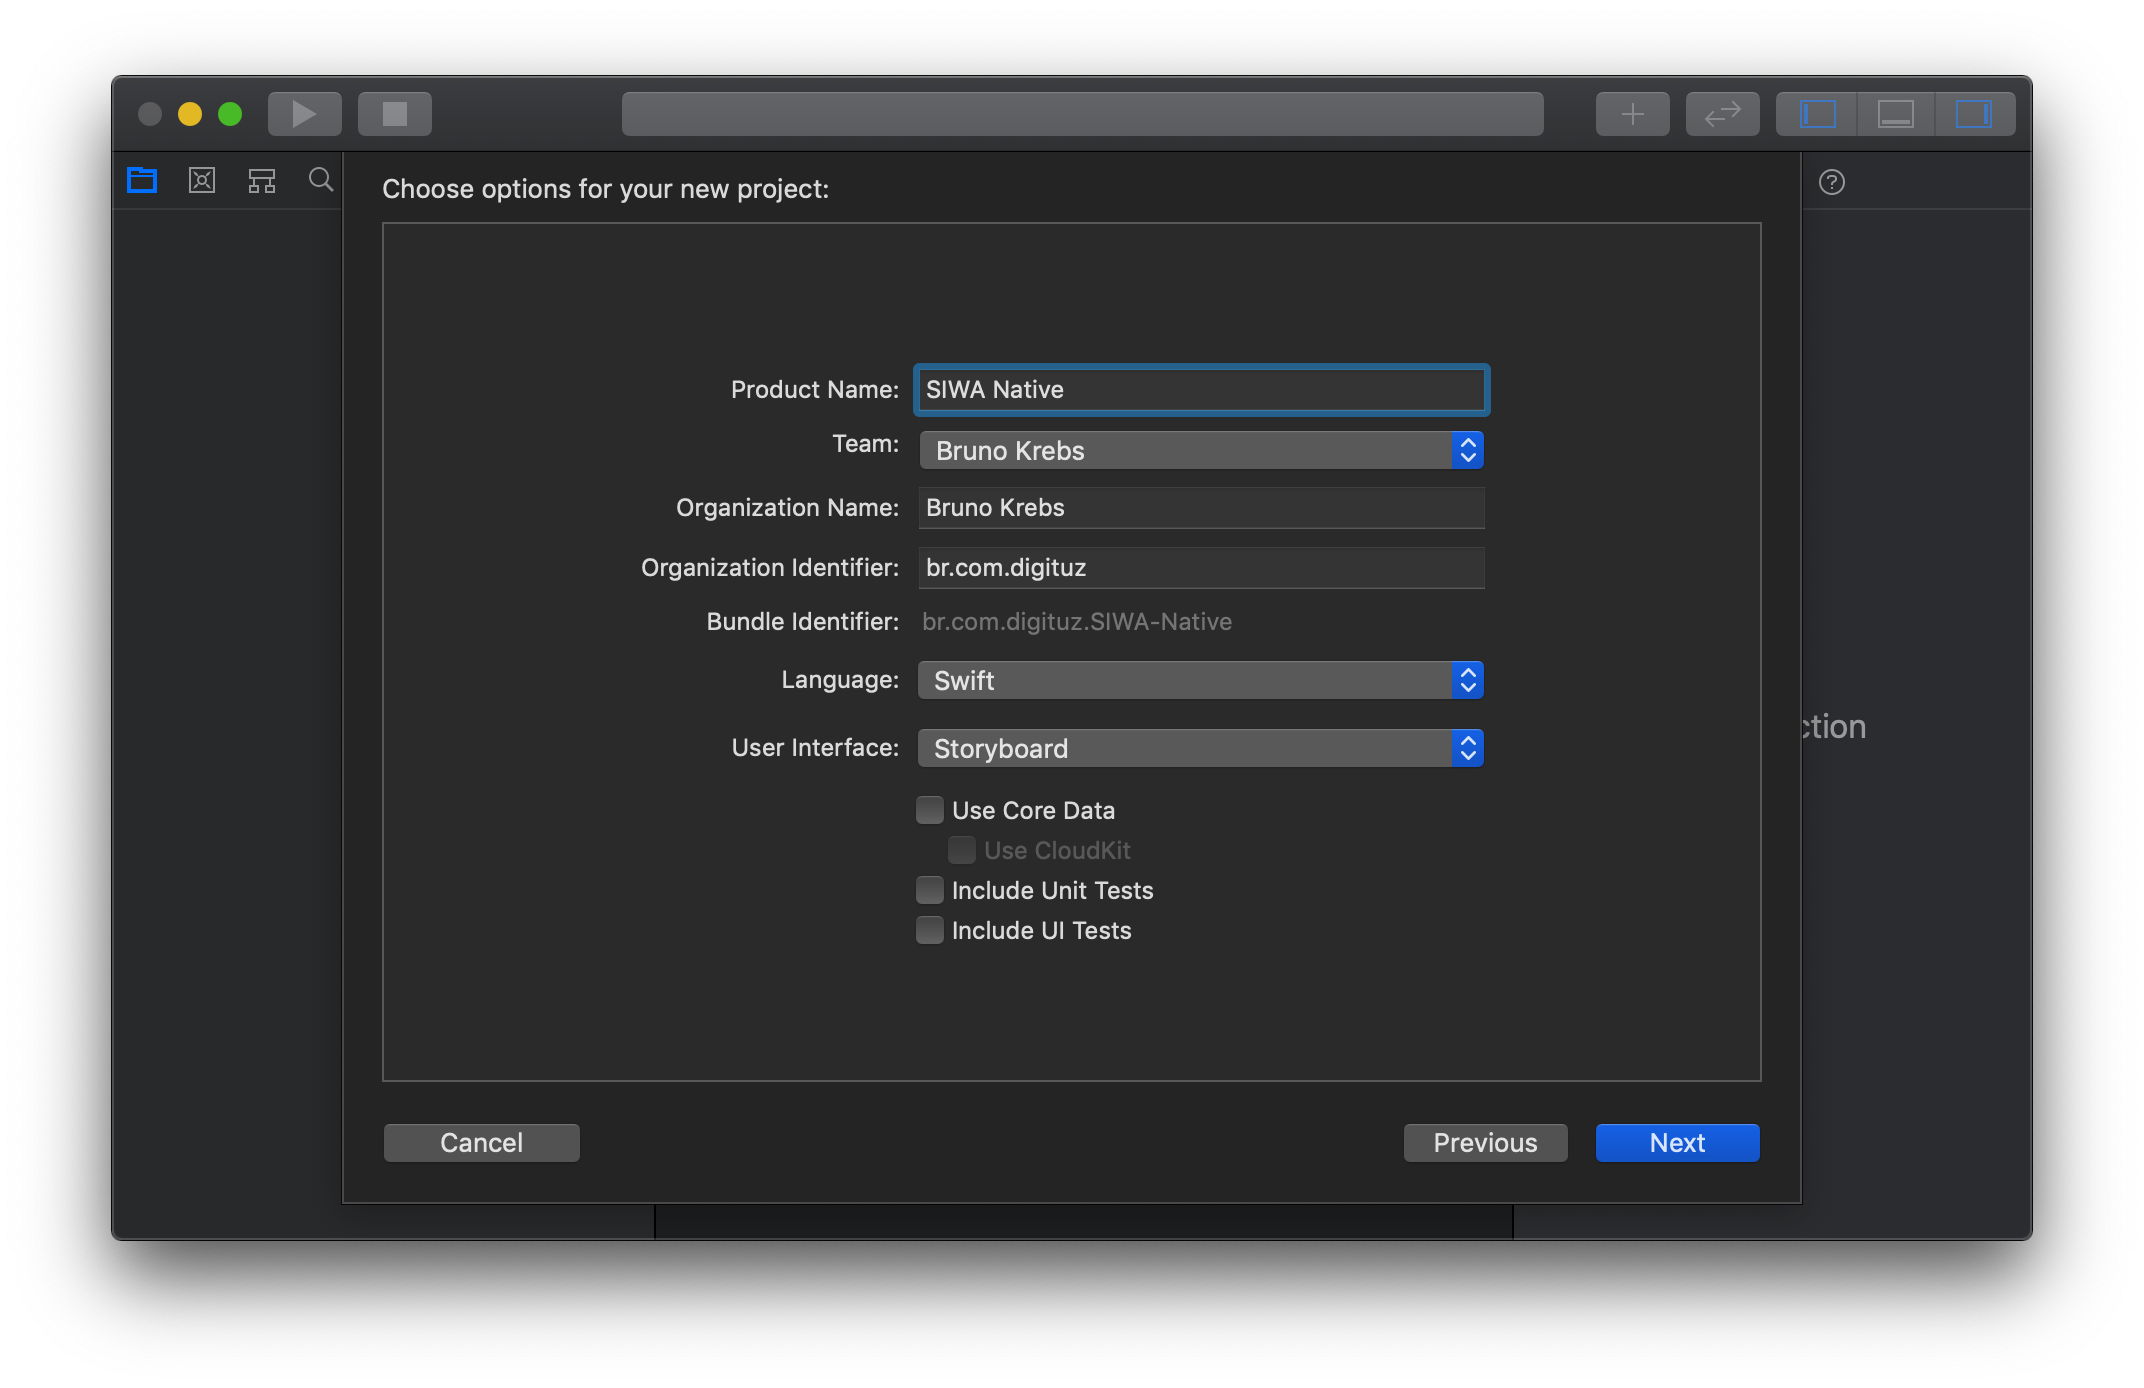
Task: Open the Language dropdown set to Swift
Action: click(1200, 681)
